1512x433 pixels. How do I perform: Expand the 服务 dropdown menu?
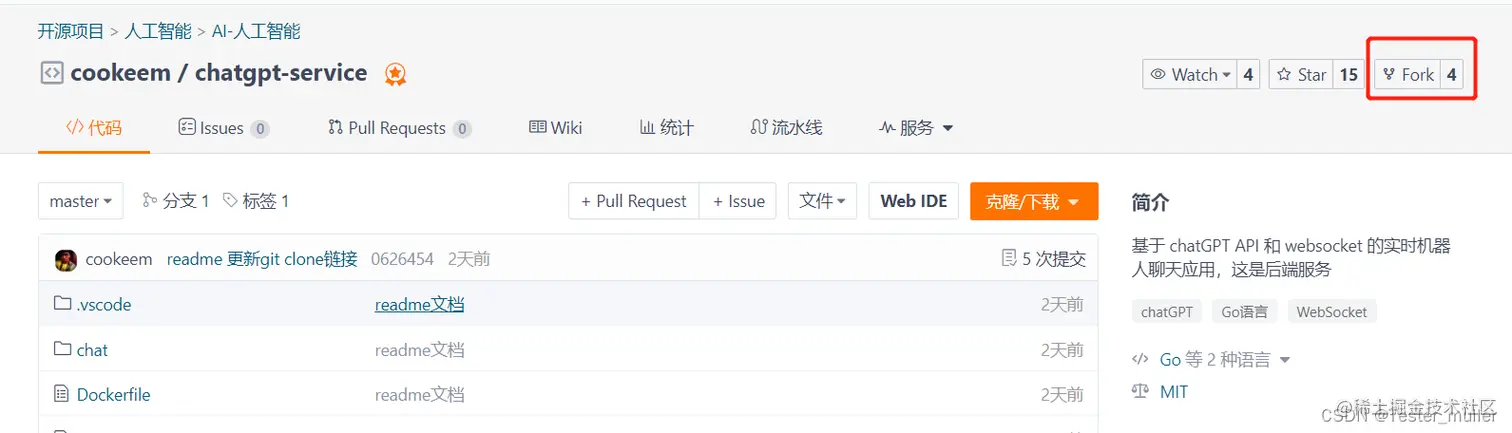(x=916, y=127)
